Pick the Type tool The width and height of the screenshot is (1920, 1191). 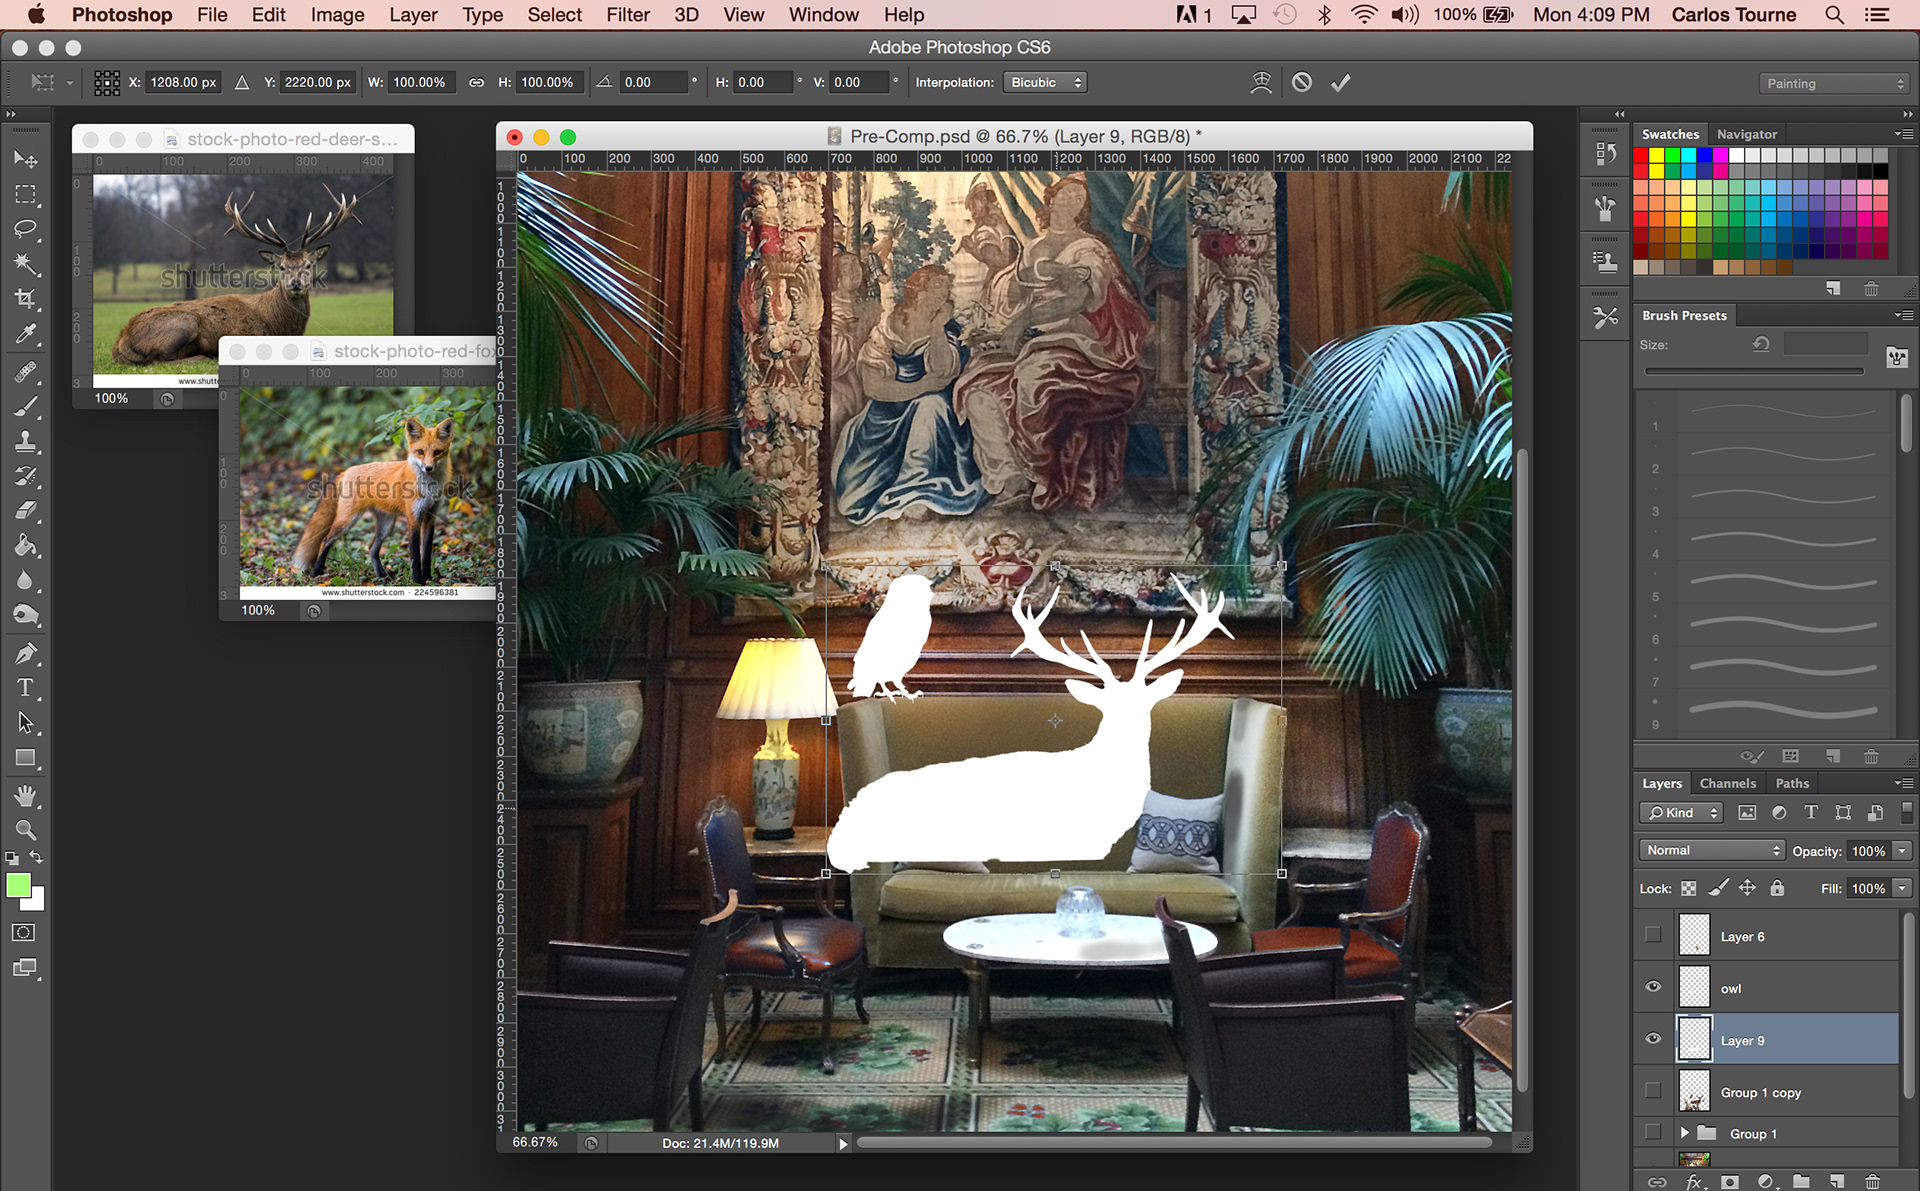click(25, 688)
